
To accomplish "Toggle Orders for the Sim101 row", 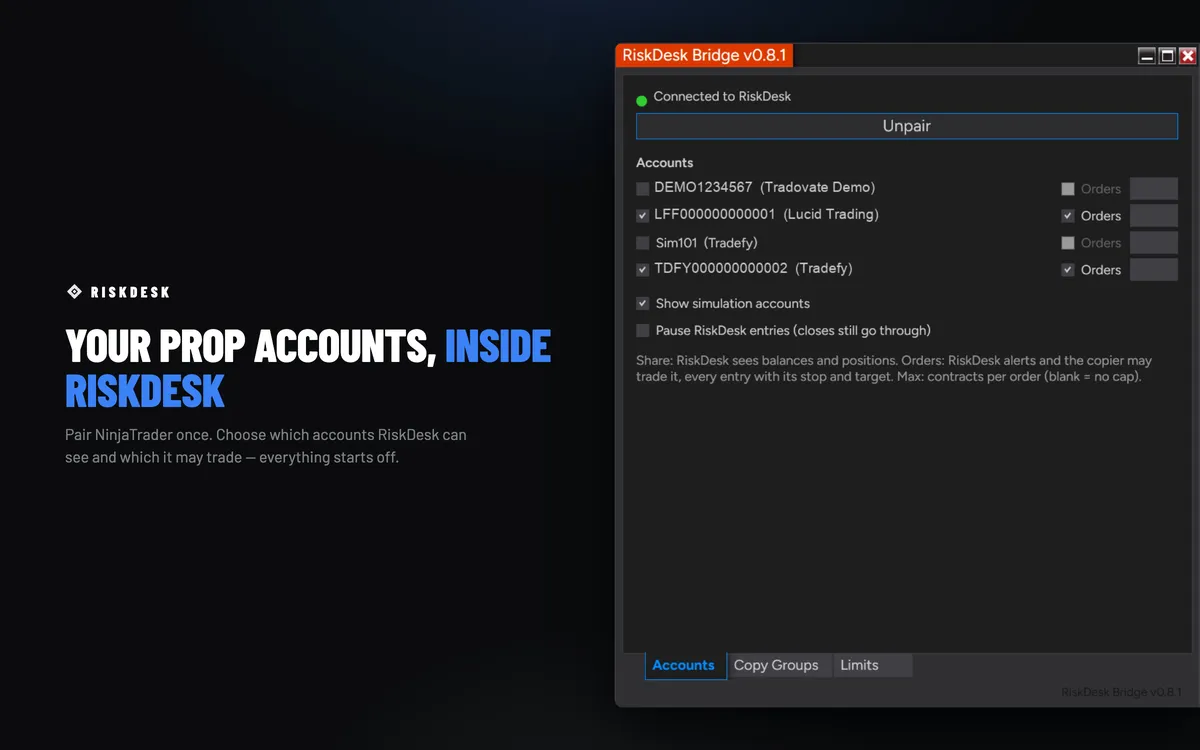I will click(x=1068, y=243).
